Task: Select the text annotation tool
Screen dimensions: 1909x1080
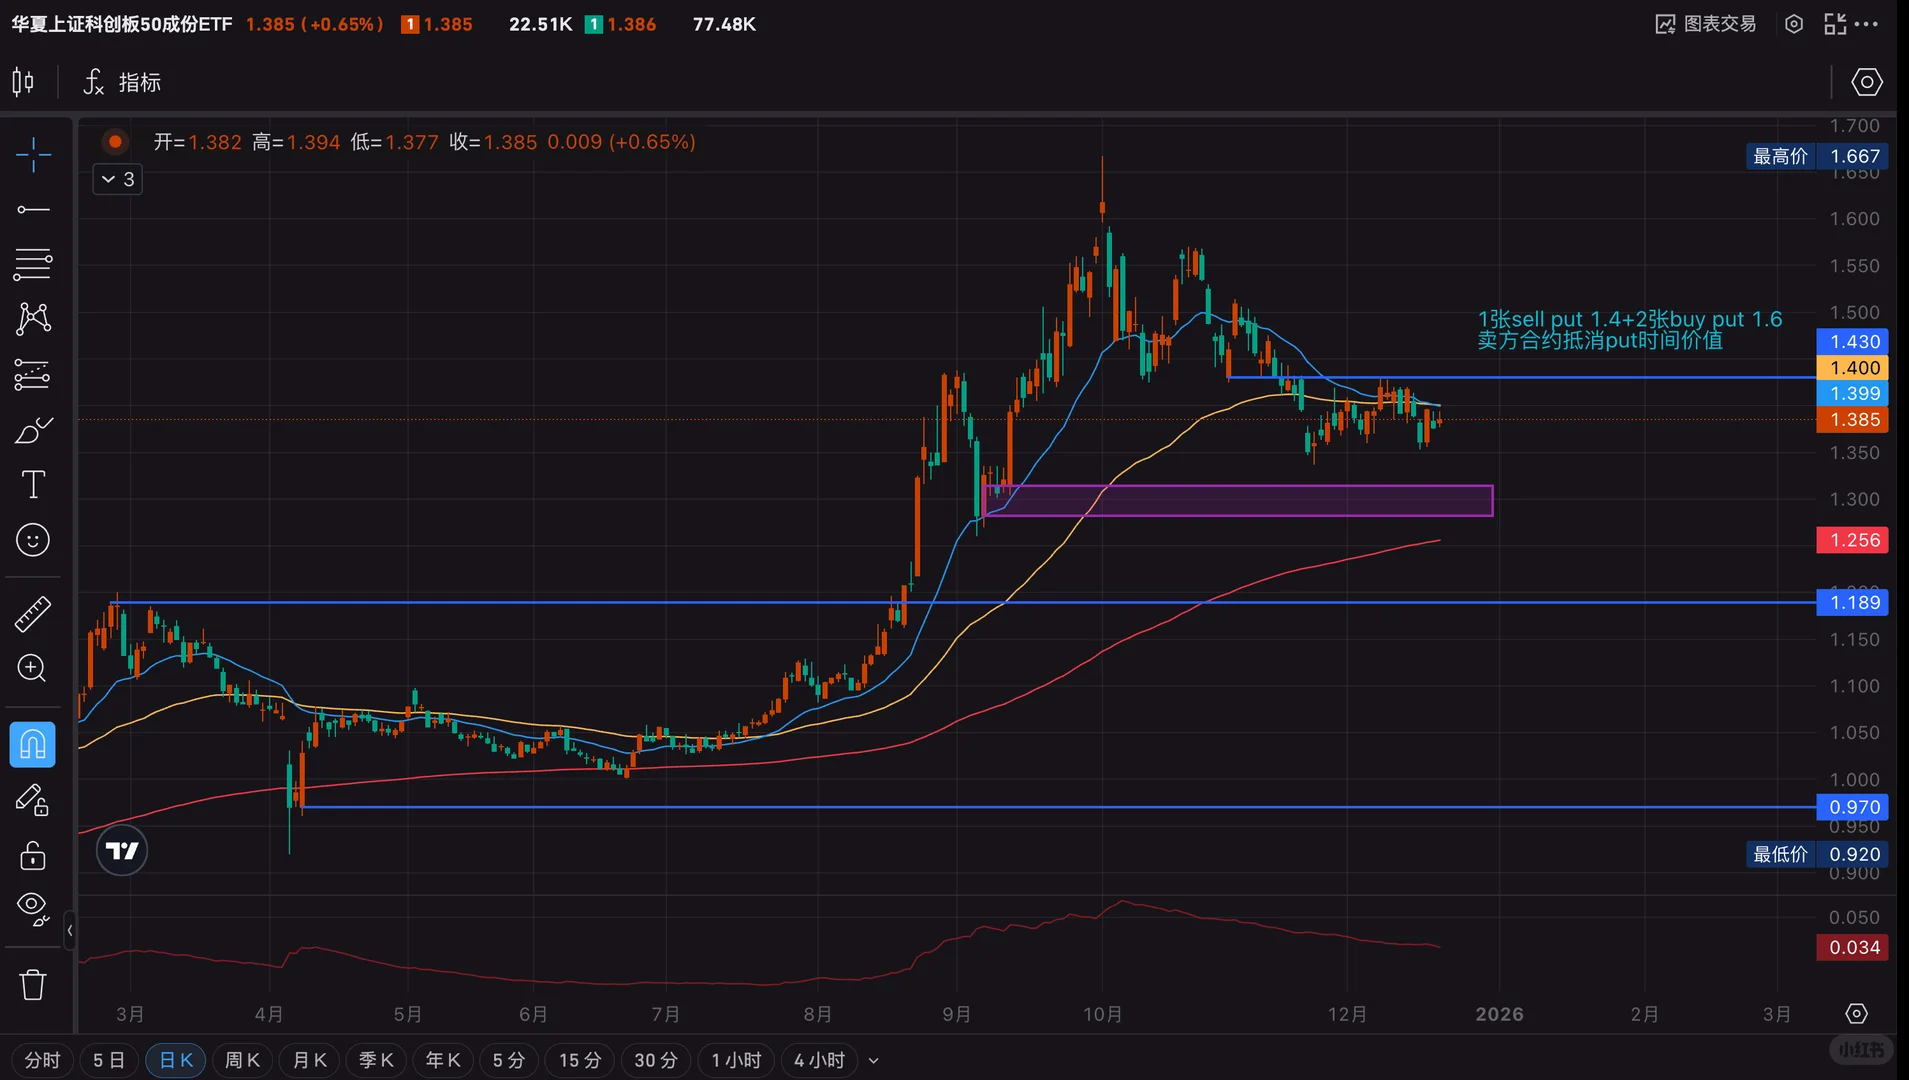Action: (x=32, y=484)
